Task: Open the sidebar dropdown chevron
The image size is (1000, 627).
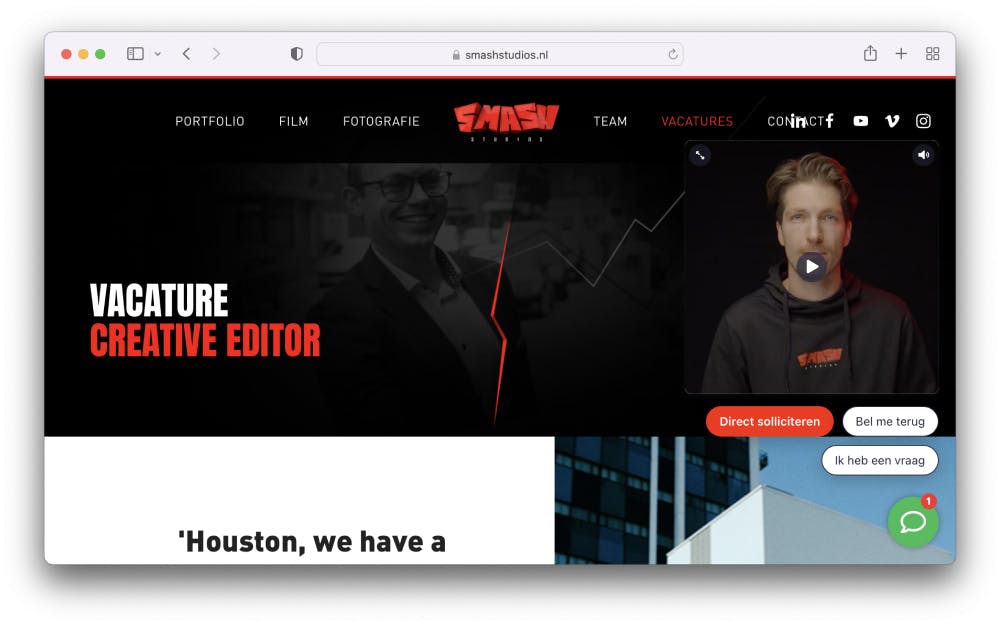Action: (x=158, y=54)
